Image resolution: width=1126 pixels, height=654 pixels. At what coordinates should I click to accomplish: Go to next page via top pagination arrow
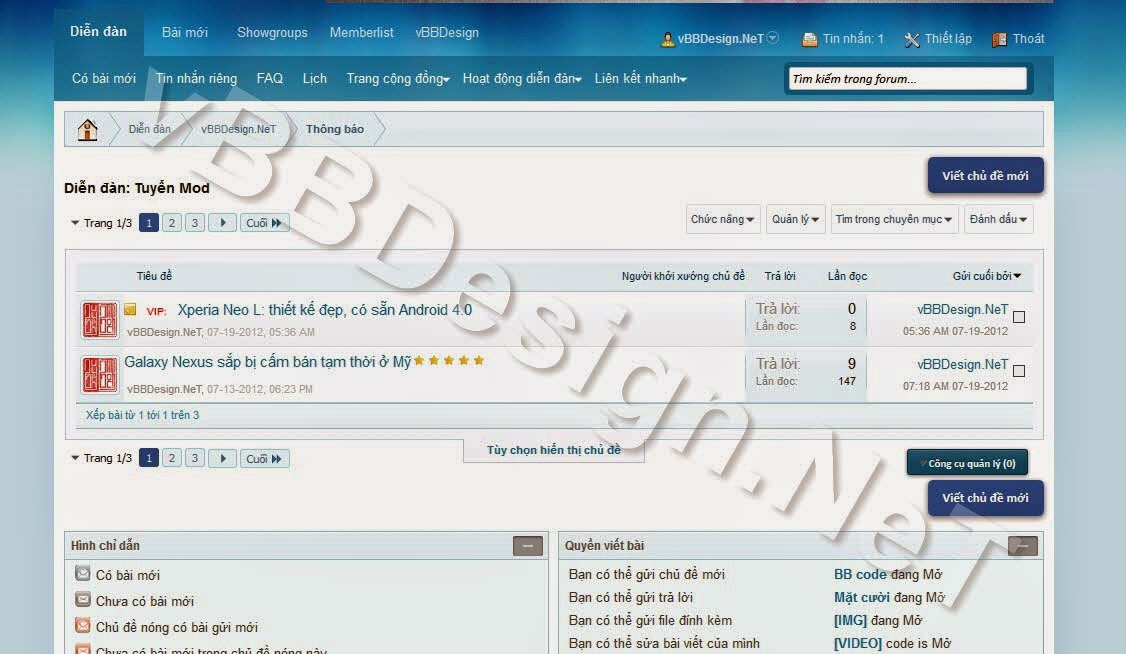tap(223, 223)
